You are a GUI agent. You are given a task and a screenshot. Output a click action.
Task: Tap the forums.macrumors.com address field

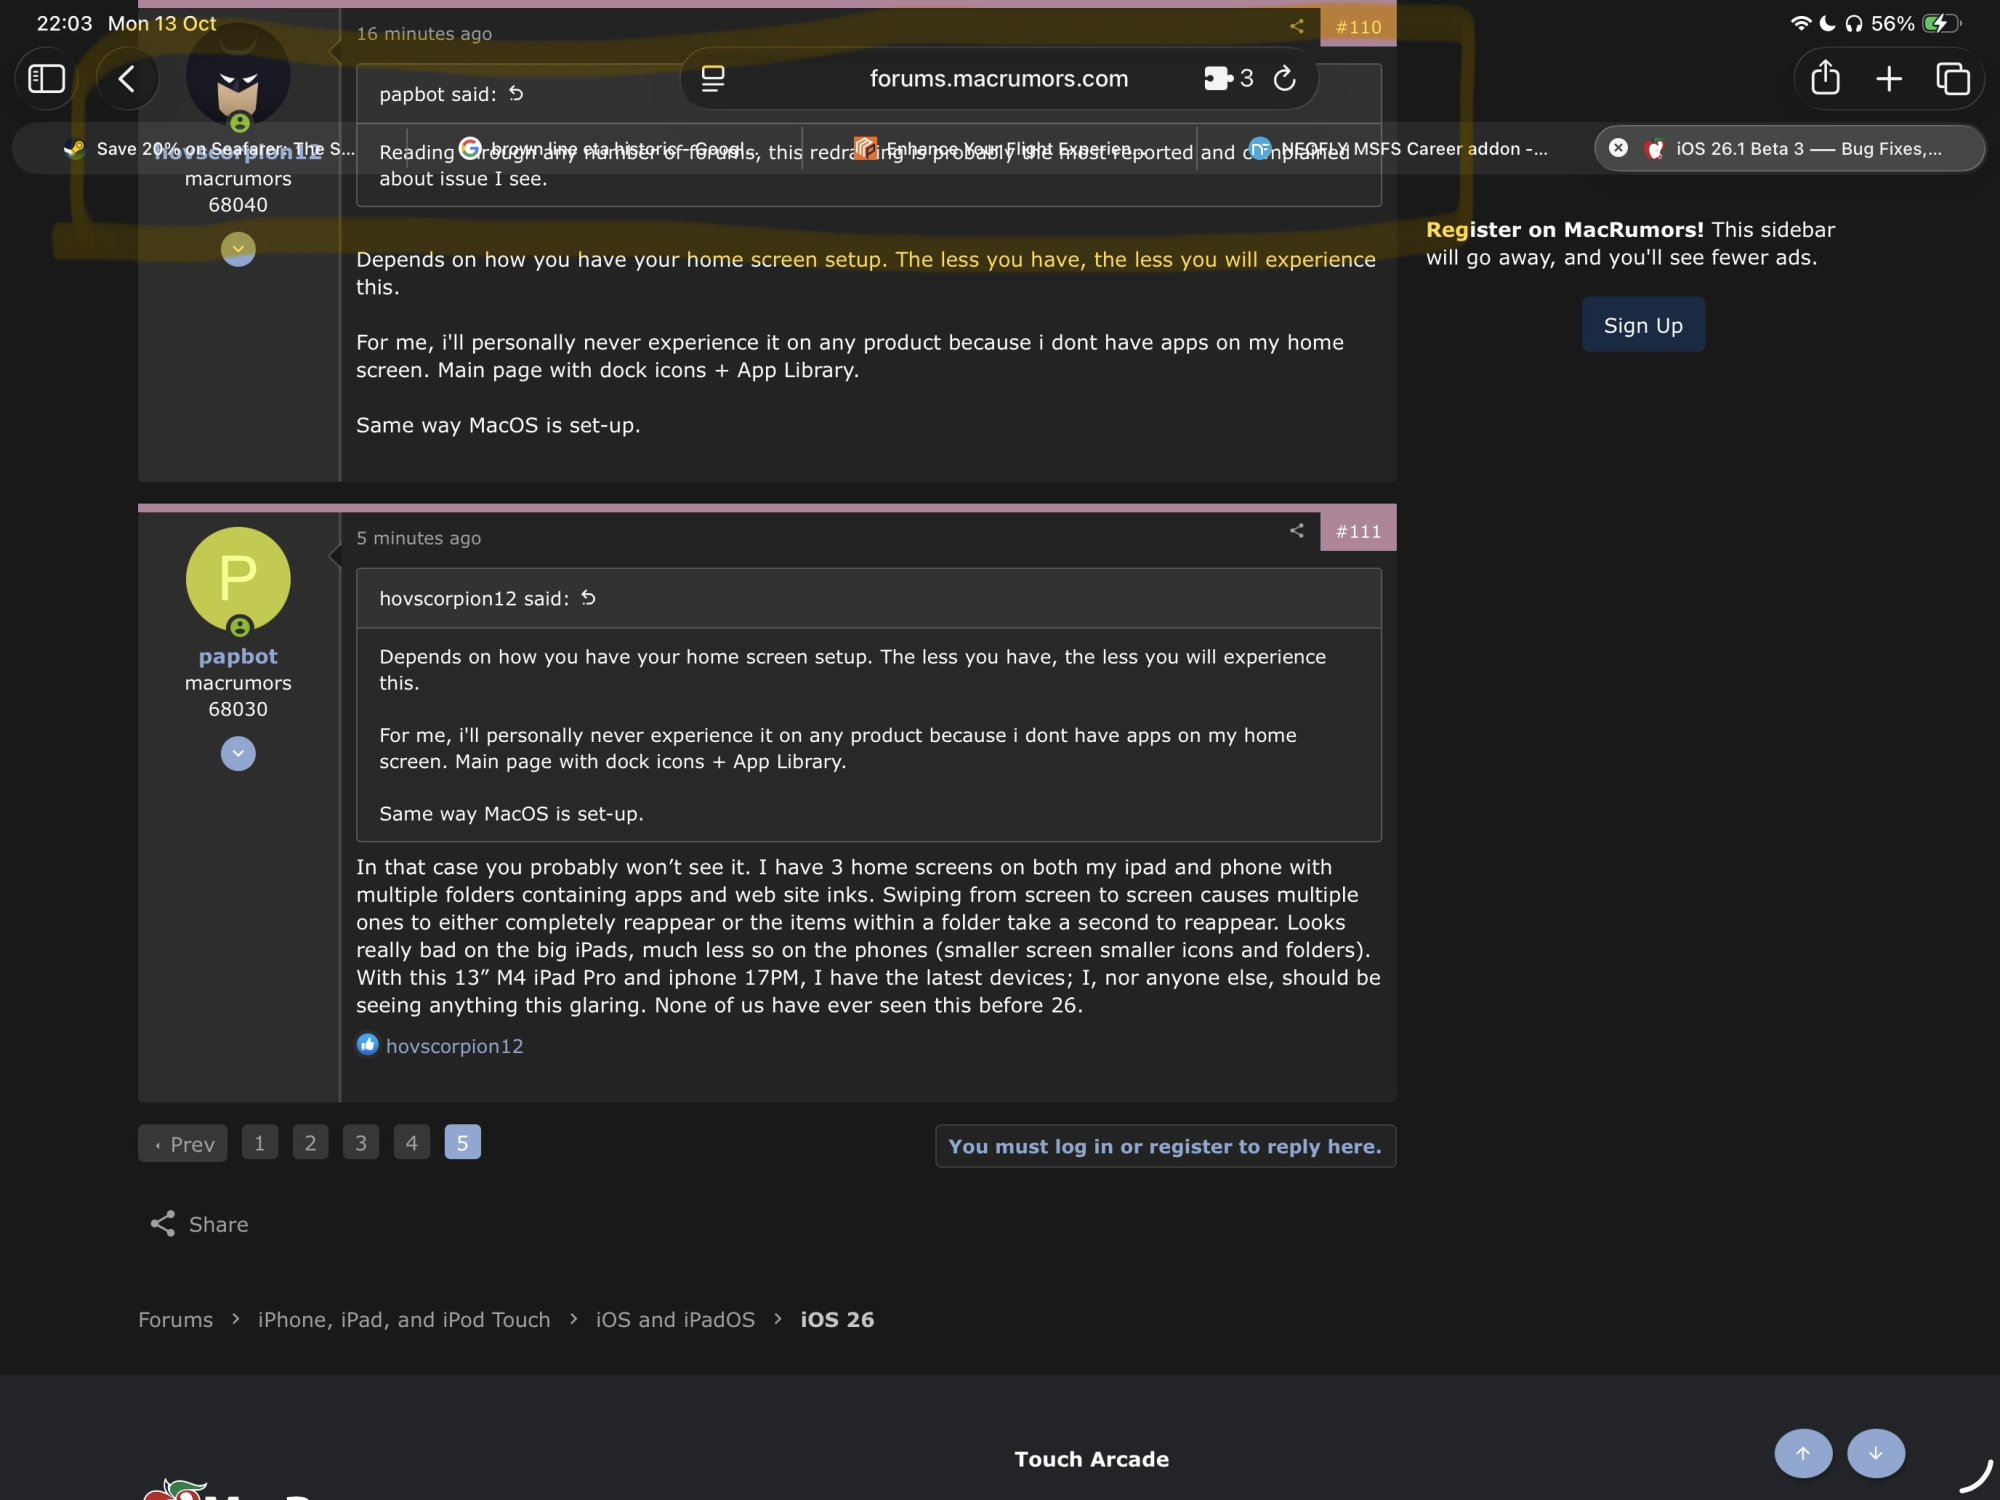tap(998, 79)
